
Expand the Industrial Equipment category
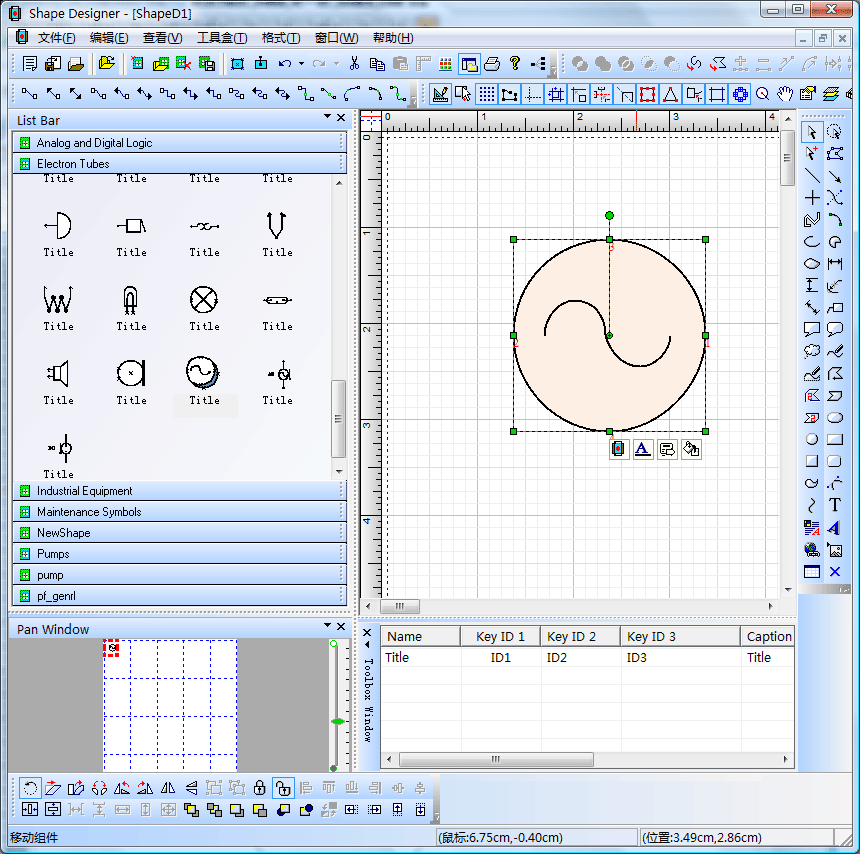click(84, 491)
